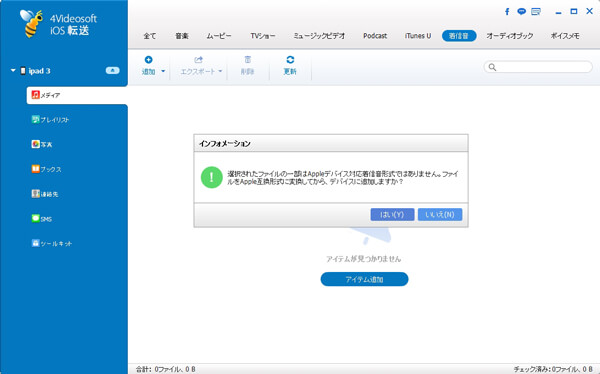The height and width of the screenshot is (374, 600).
Task: Click the 追加 plus icon
Action: (148, 59)
